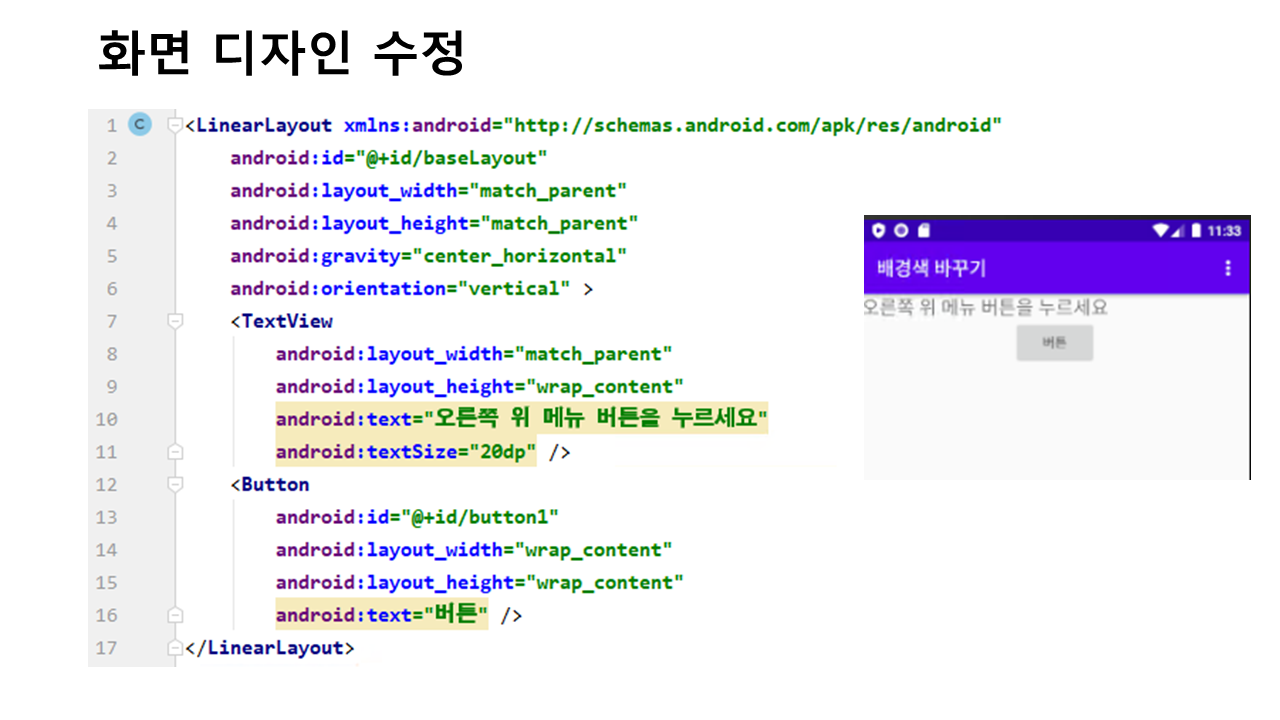
Task: Click the highlighted textSize="20dp" attribute
Action: coord(406,452)
